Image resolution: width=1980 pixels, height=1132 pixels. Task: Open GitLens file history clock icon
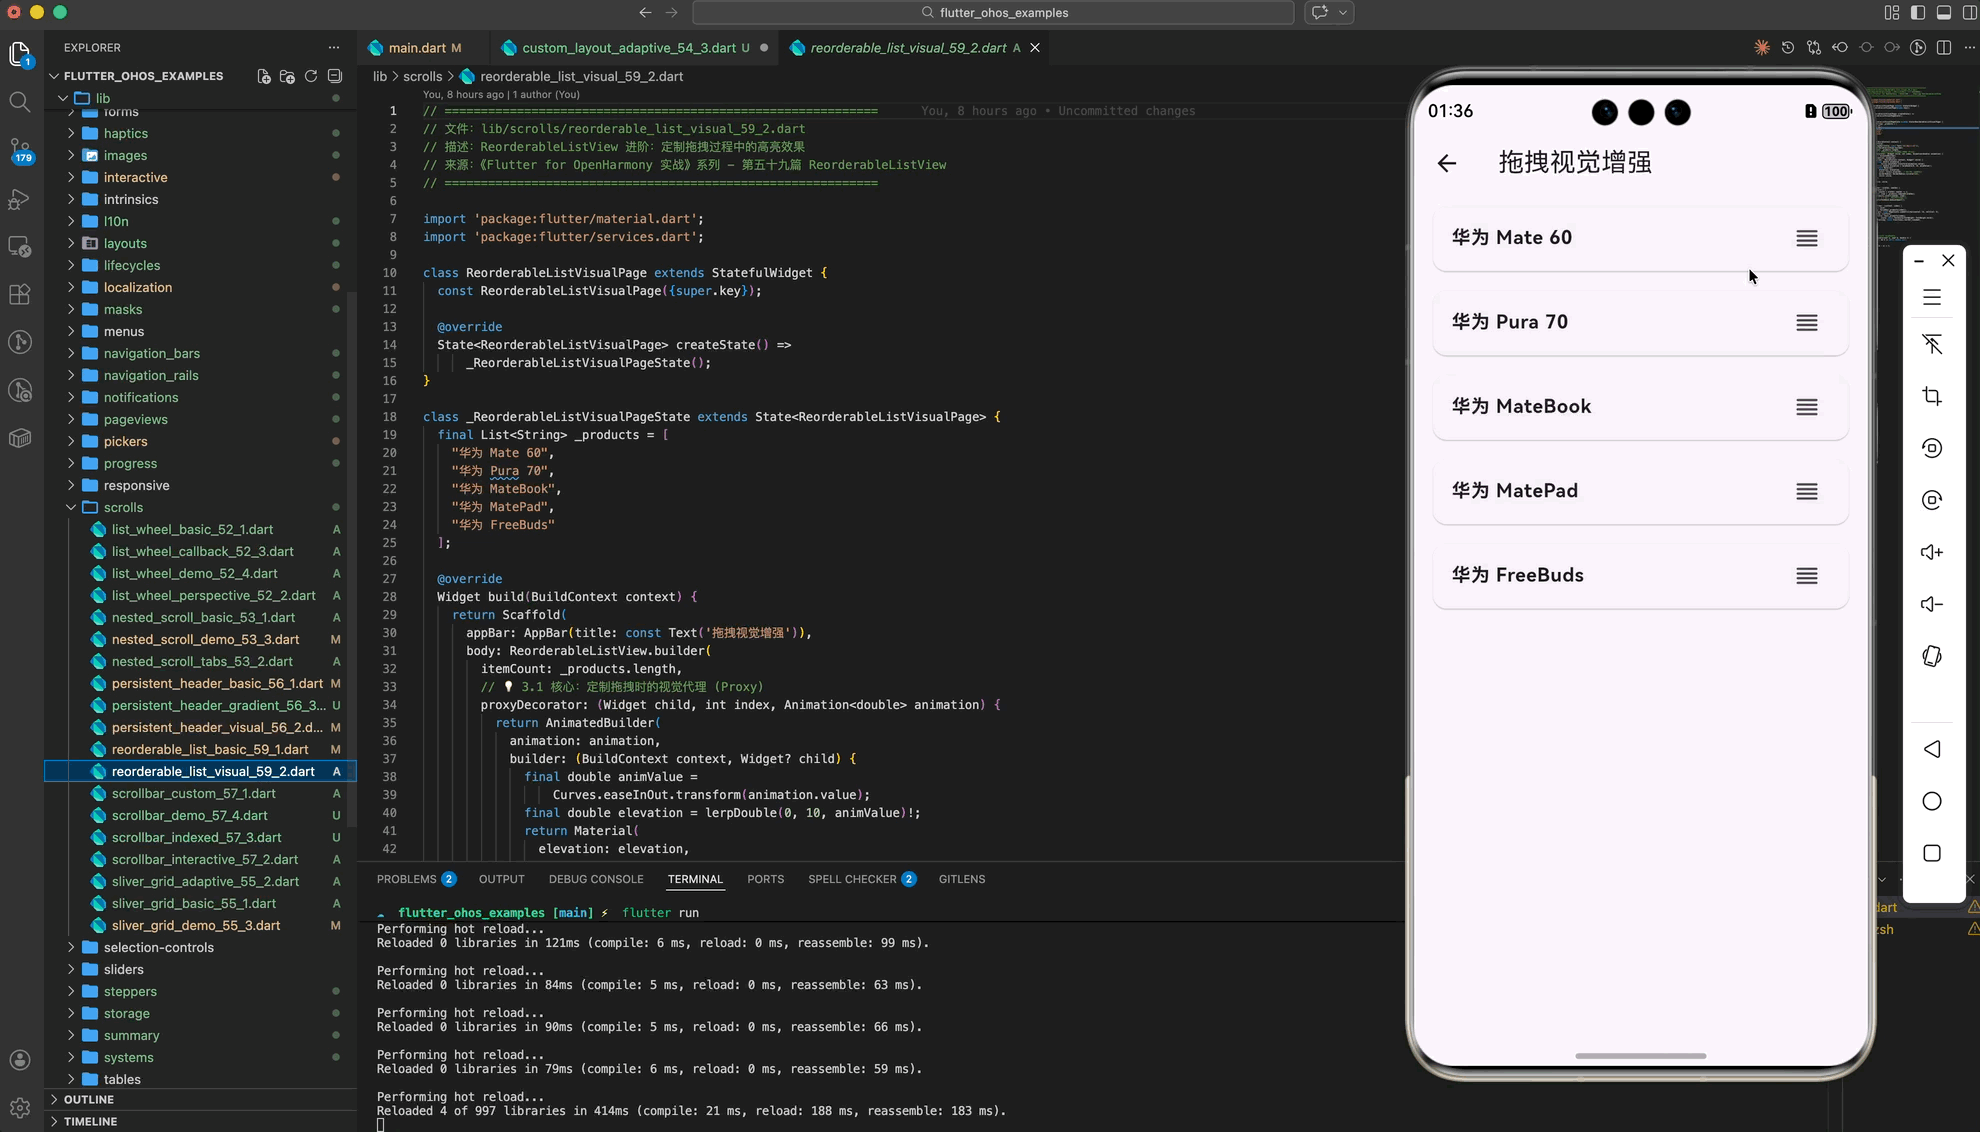coord(1788,48)
